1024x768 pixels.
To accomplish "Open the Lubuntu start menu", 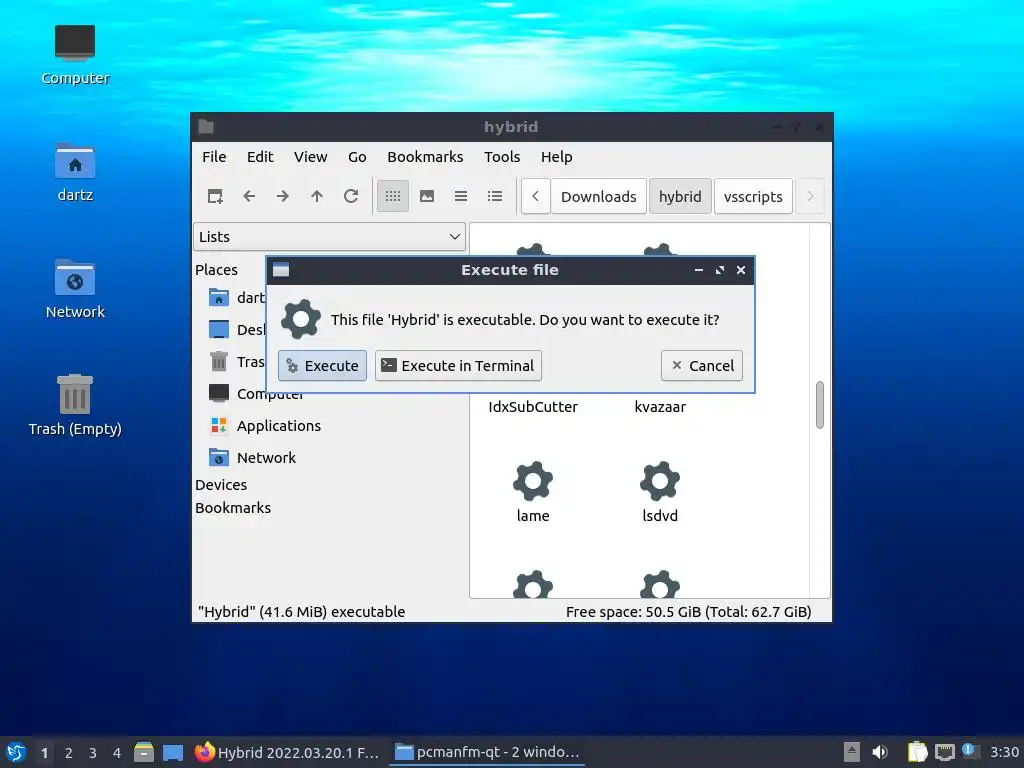I will point(16,752).
